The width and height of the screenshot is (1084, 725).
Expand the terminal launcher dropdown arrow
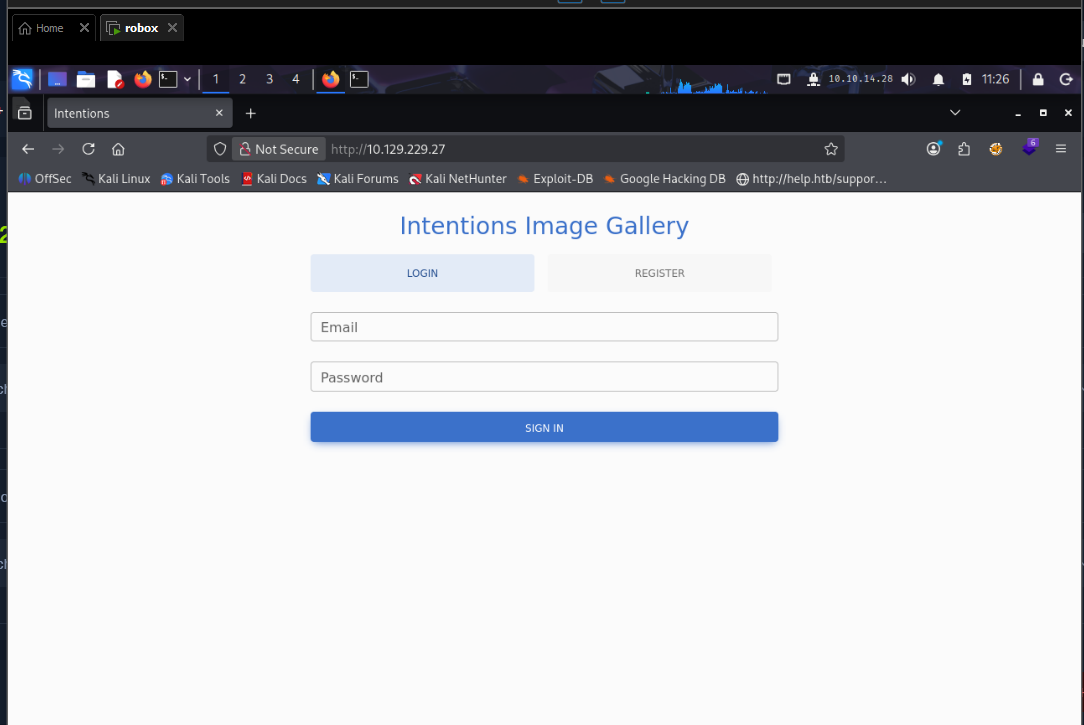point(187,79)
